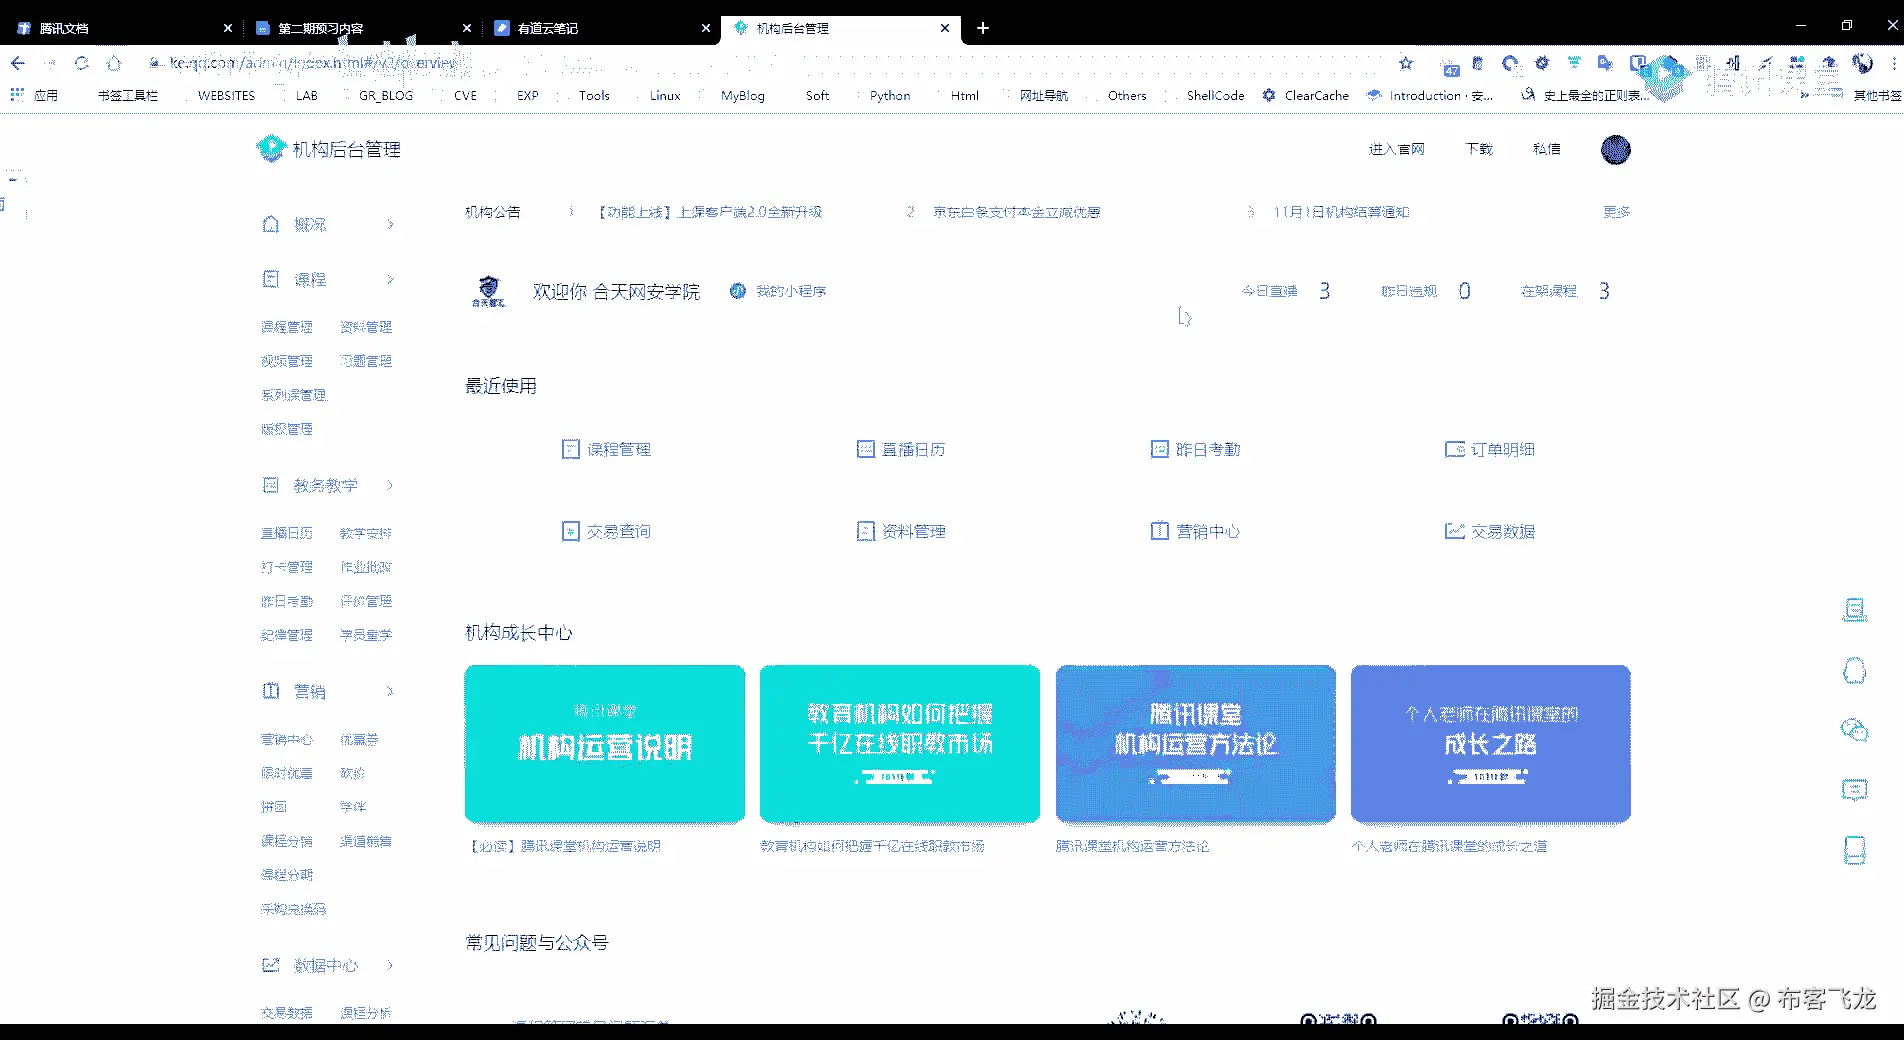Open the 机构运营说明 teal card
1904x1040 pixels.
605,744
